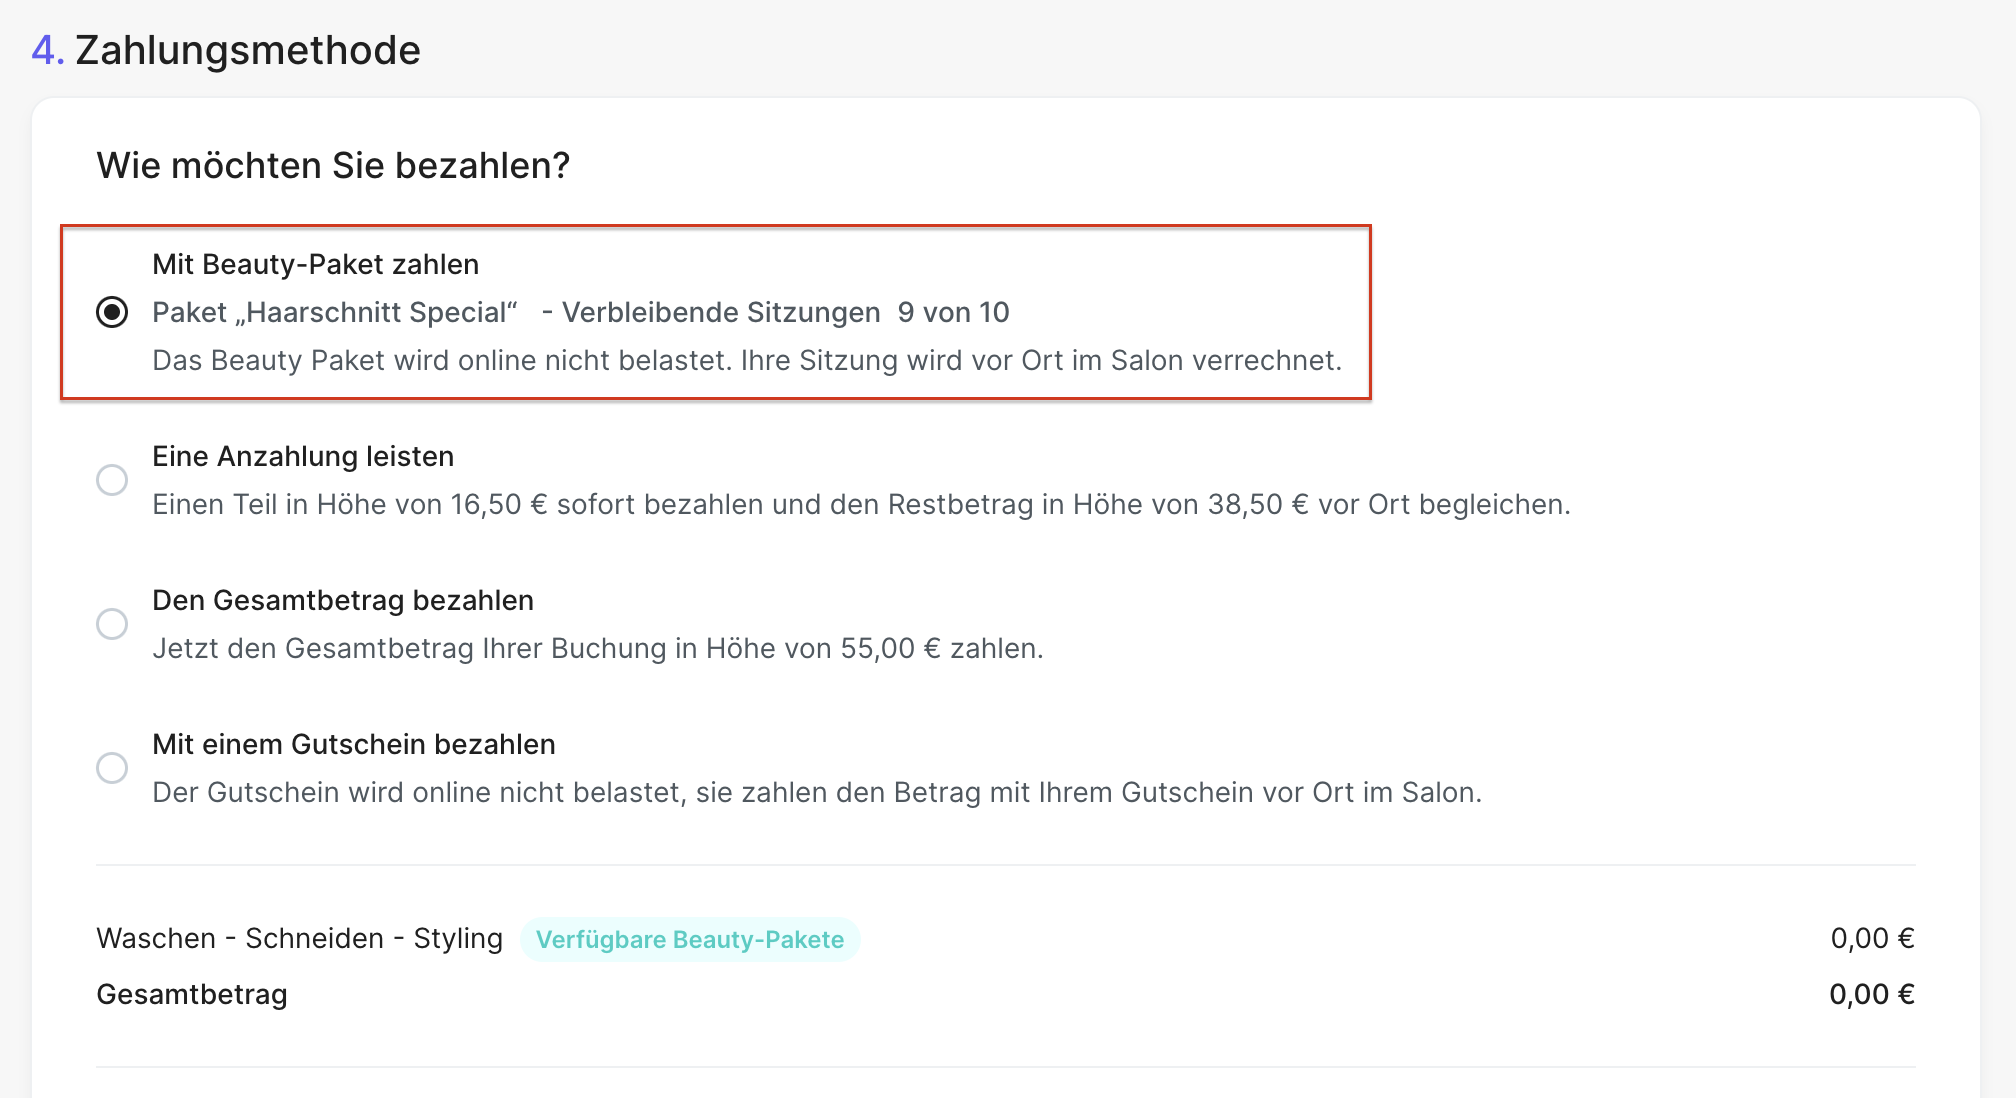Click the 'Mit einem Gutschein bezahlen' title
The image size is (2016, 1098).
[x=354, y=744]
